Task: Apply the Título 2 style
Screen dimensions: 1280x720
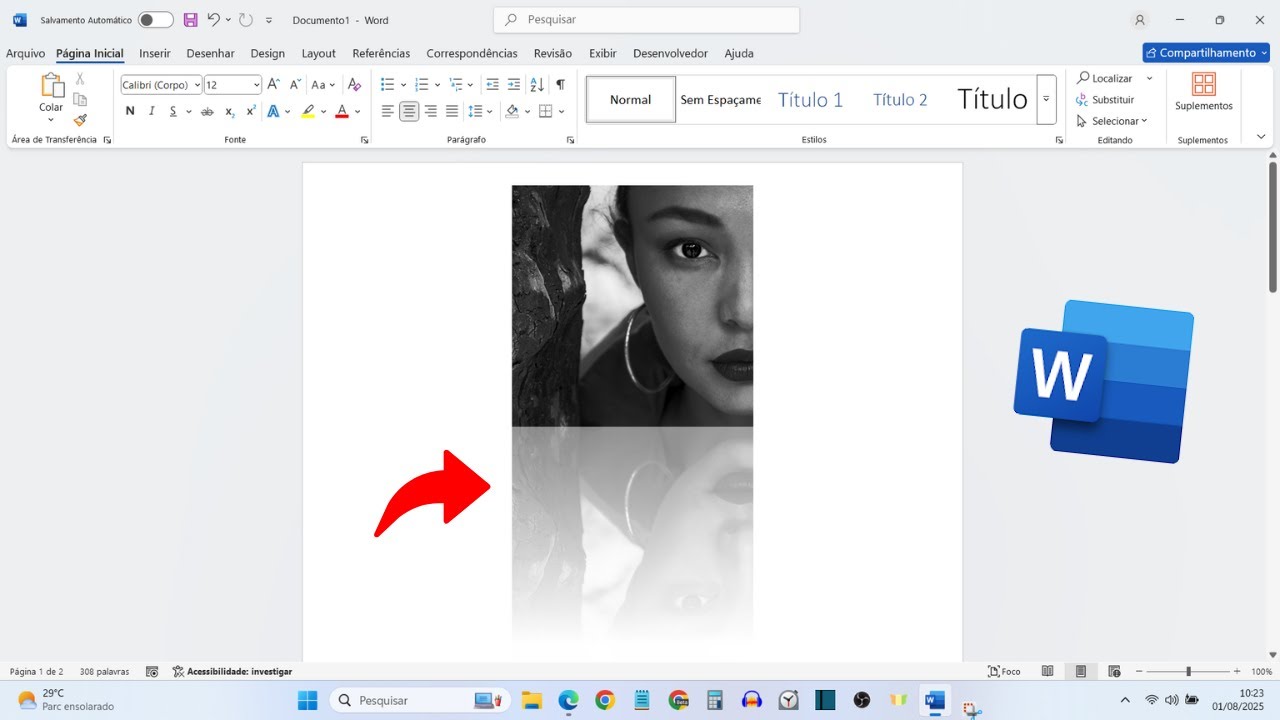Action: [x=900, y=99]
